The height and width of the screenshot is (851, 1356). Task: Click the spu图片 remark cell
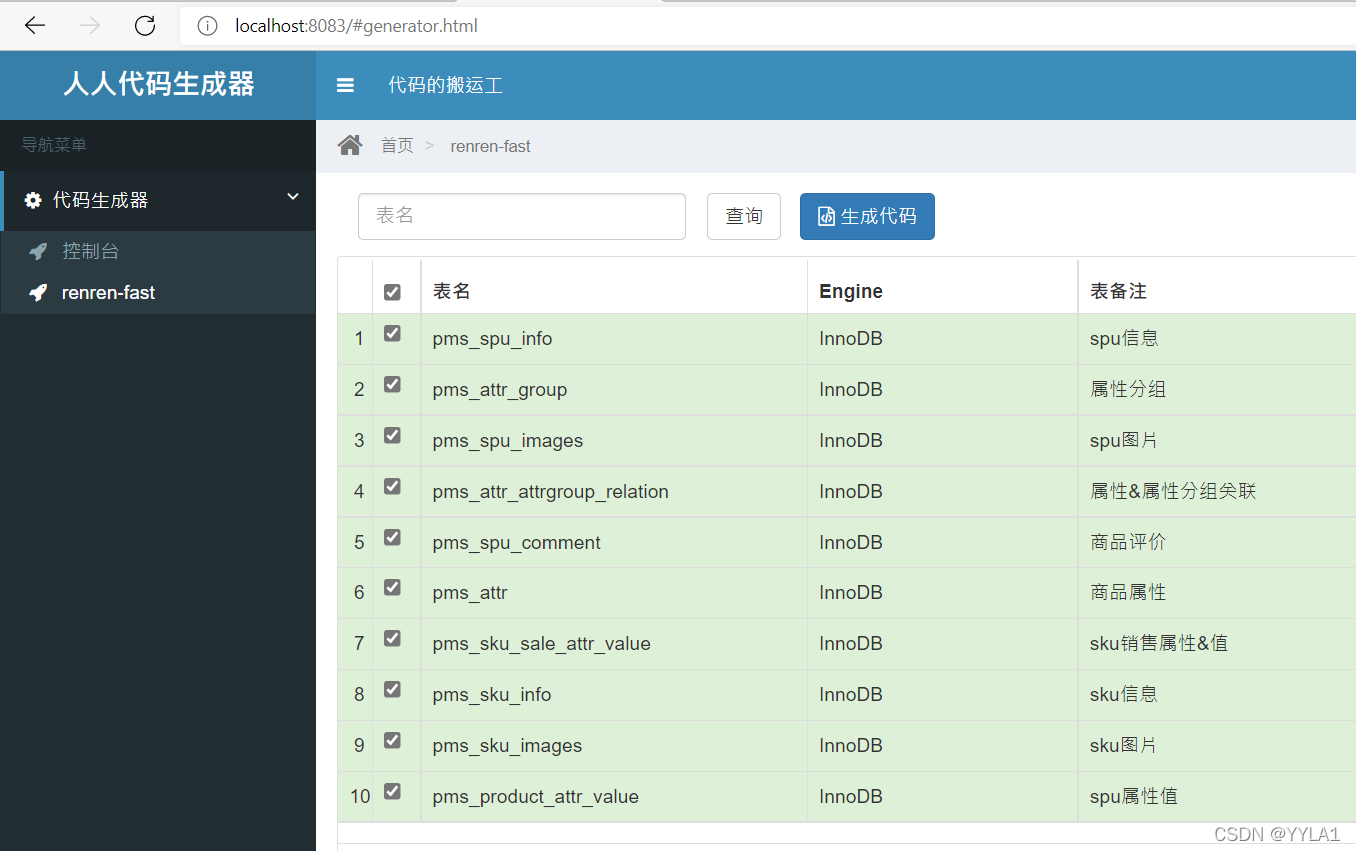click(1217, 441)
